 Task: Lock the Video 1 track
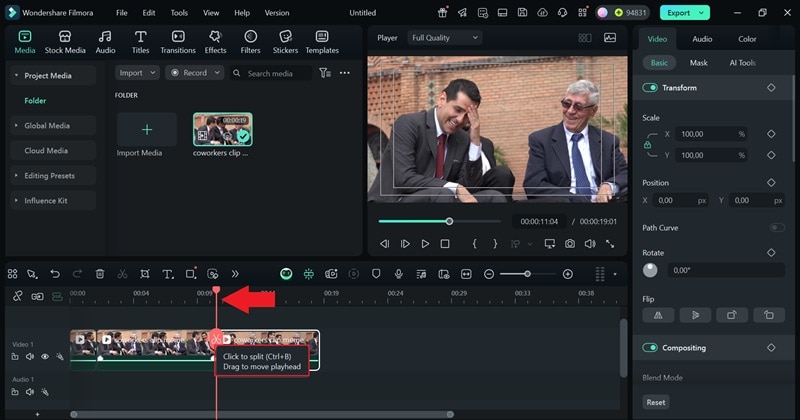tap(15, 357)
